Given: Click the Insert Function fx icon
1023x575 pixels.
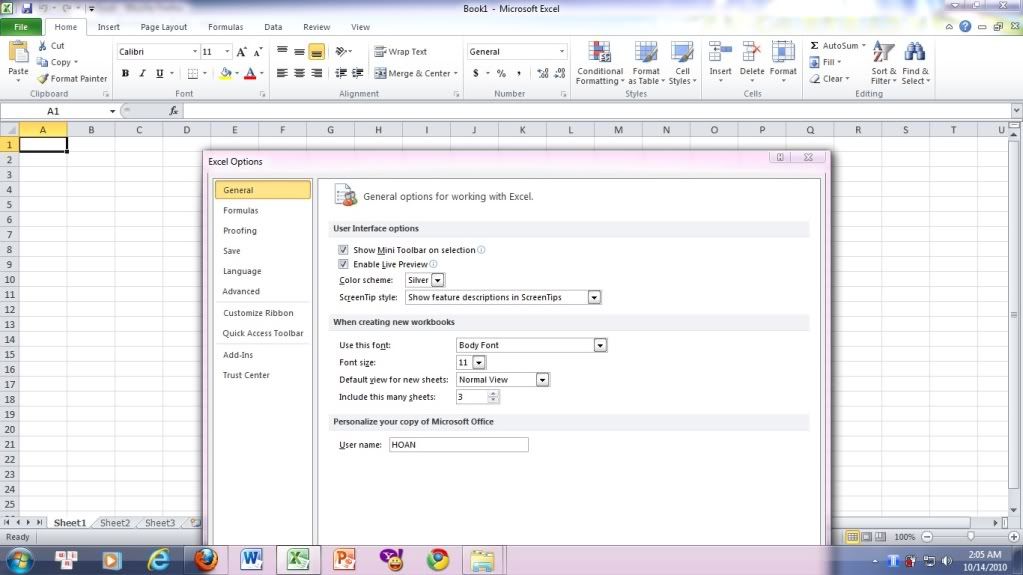Looking at the screenshot, I should [x=174, y=111].
